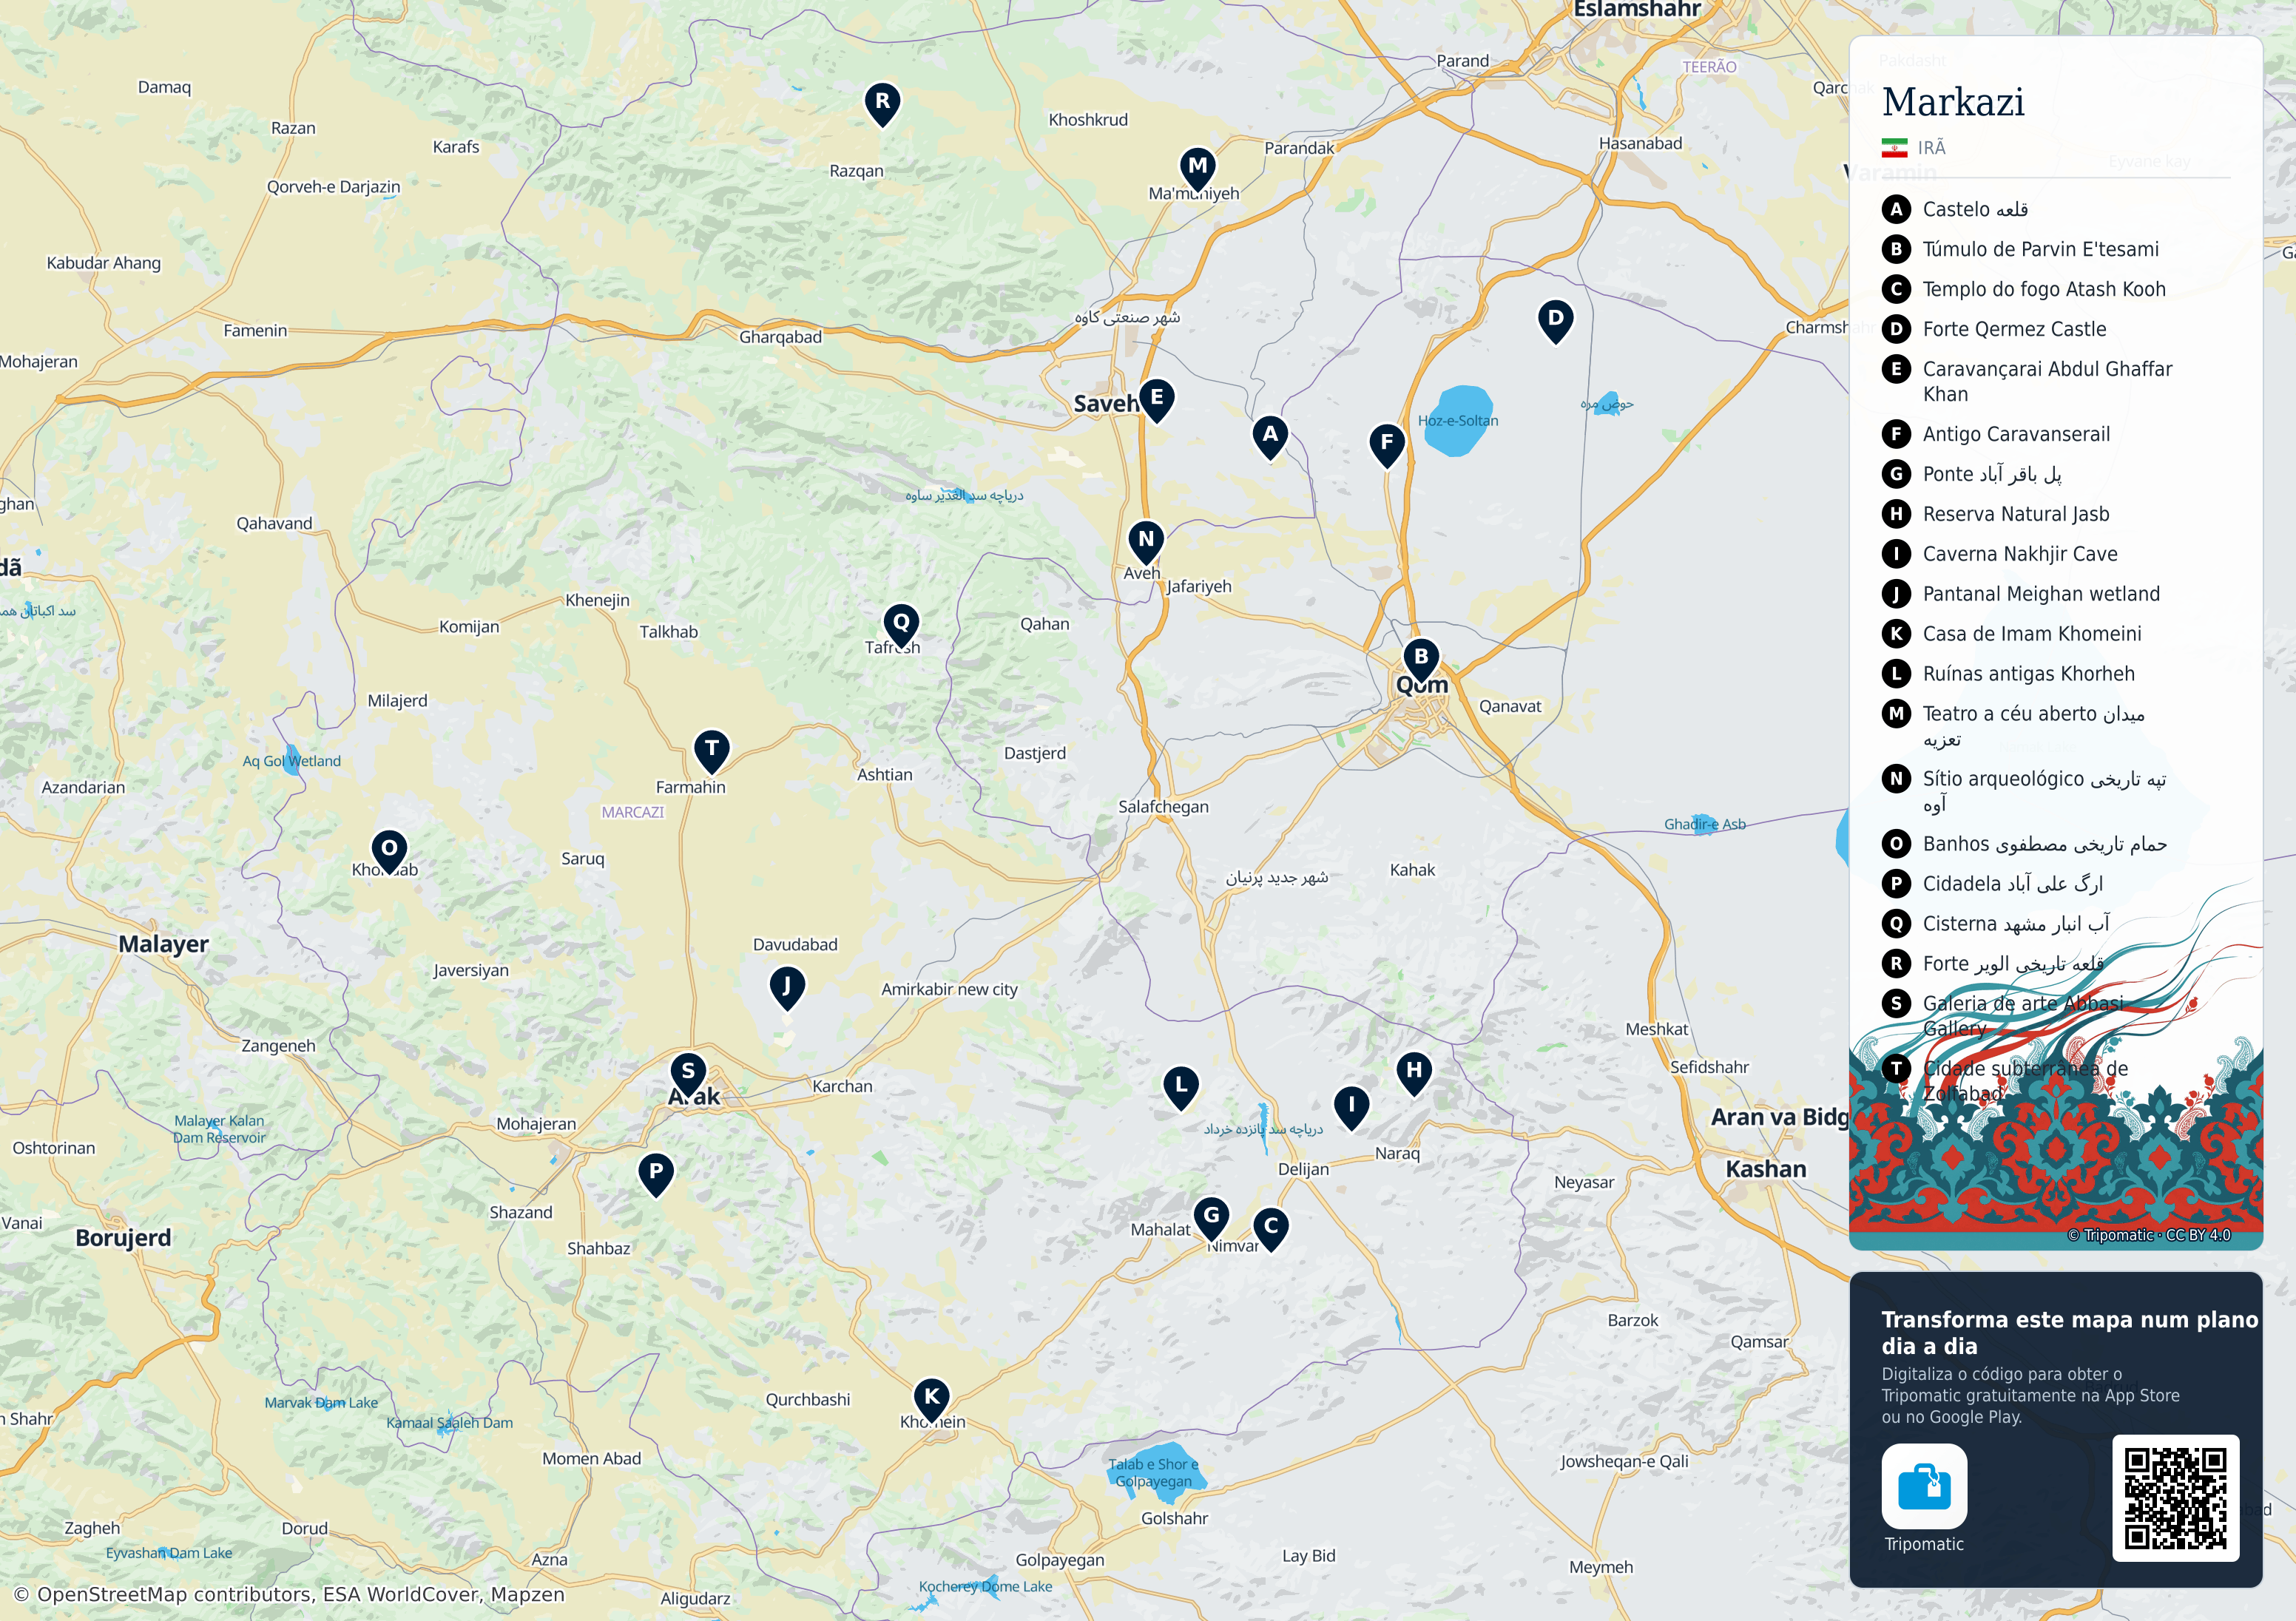2296x1621 pixels.
Task: Choose Forte Qermez Castle in legend
Action: pyautogui.click(x=1994, y=329)
